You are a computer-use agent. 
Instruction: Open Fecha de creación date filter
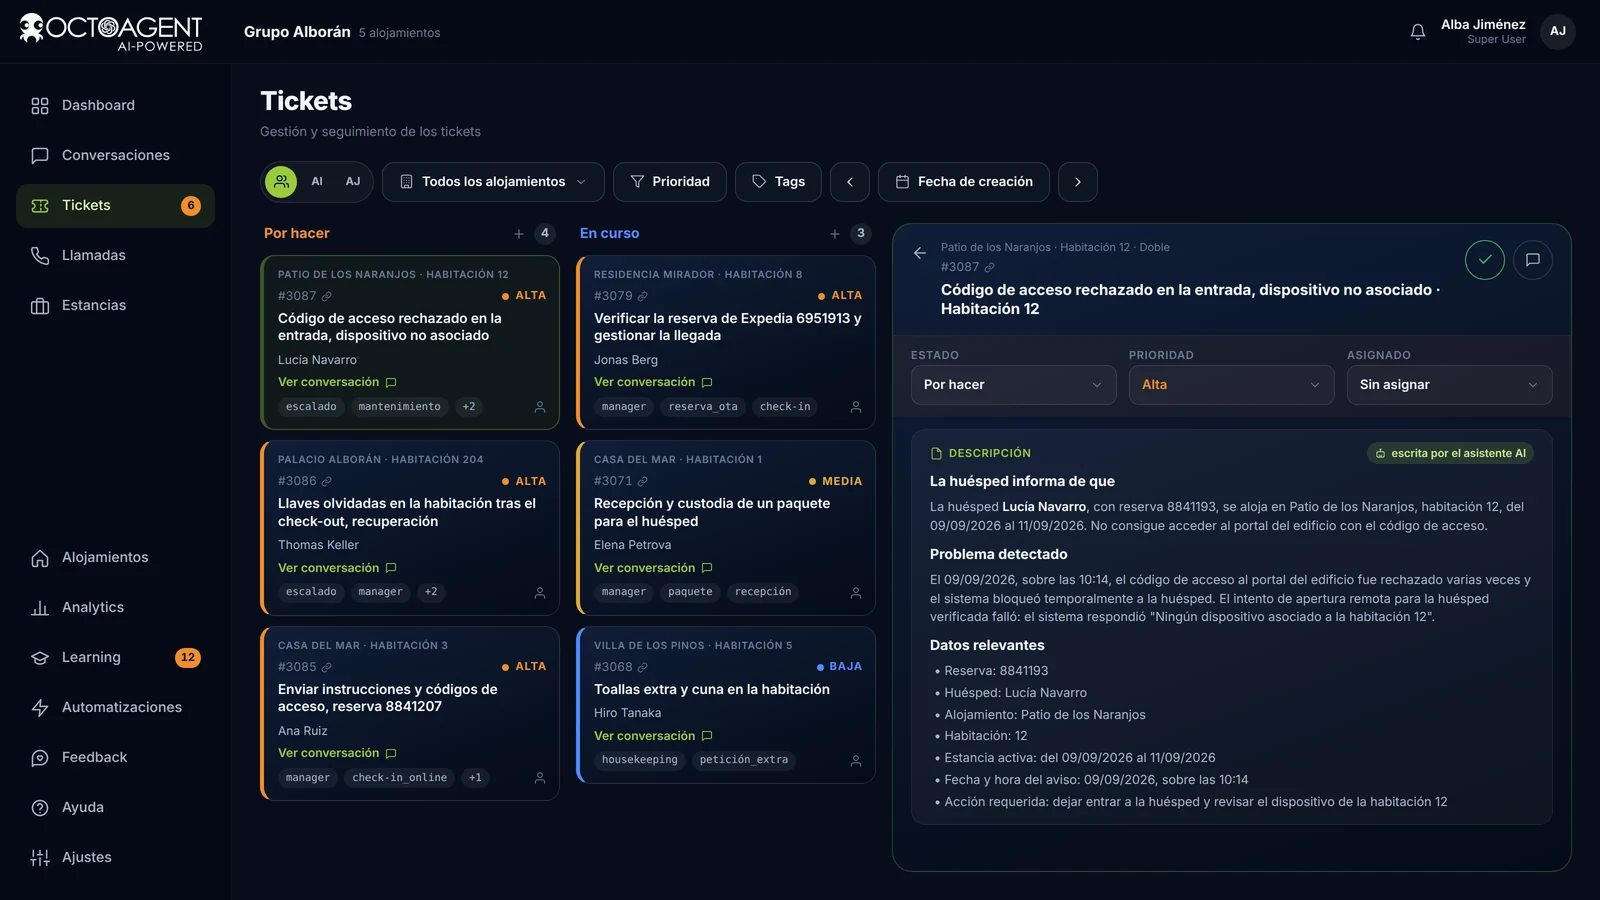(964, 182)
